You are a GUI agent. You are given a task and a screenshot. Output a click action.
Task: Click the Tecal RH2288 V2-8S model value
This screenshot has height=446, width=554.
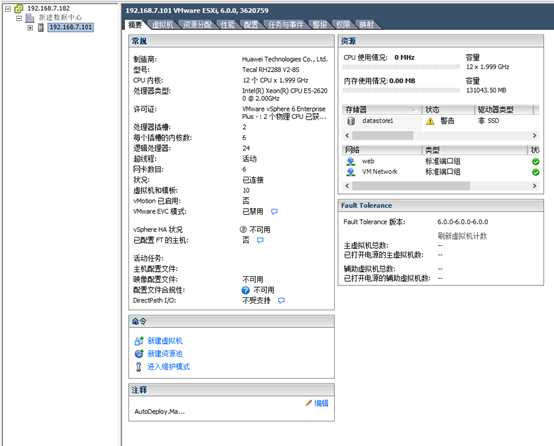coord(271,70)
